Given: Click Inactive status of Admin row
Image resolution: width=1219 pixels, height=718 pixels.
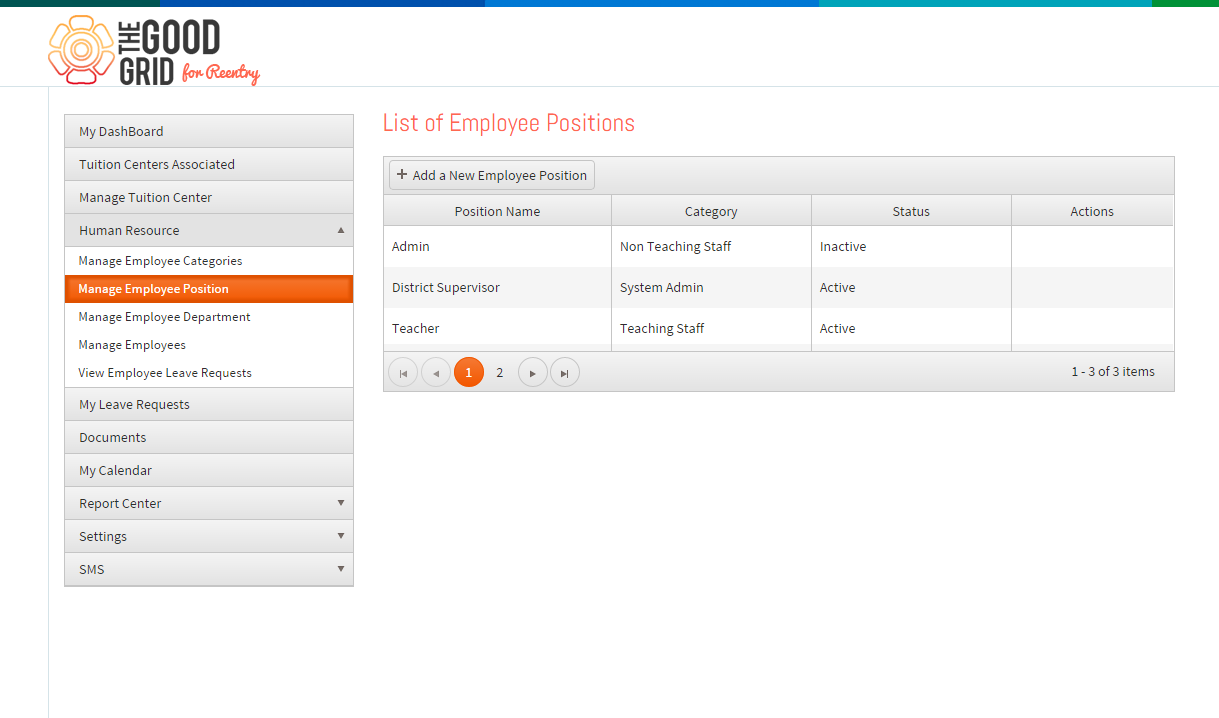Looking at the screenshot, I should [x=911, y=246].
